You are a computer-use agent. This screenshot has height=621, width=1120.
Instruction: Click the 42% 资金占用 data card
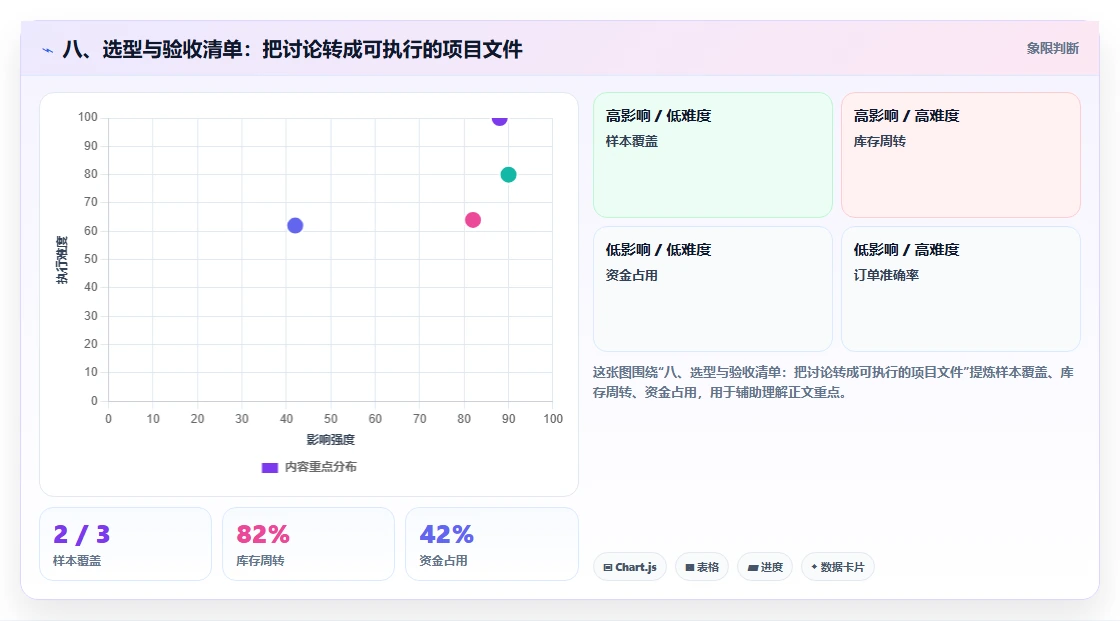point(491,544)
